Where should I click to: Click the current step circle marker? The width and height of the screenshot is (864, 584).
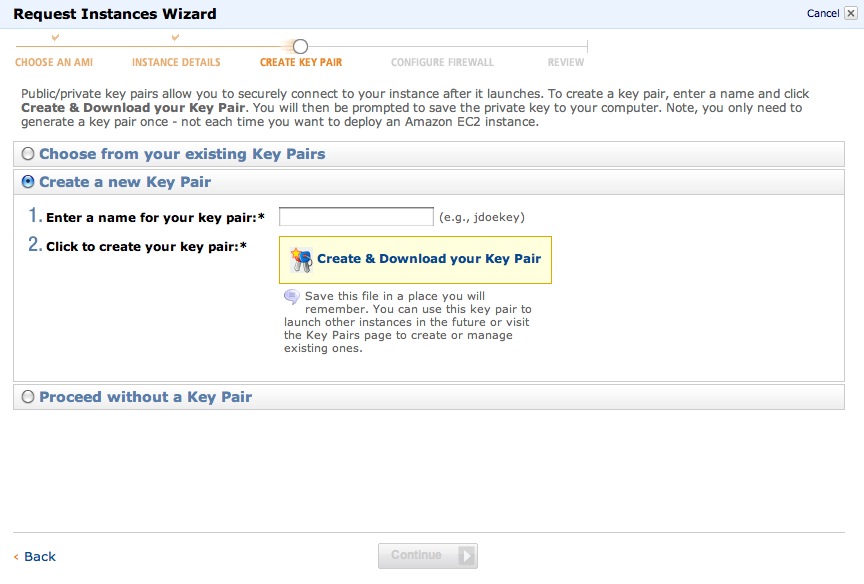click(x=300, y=46)
